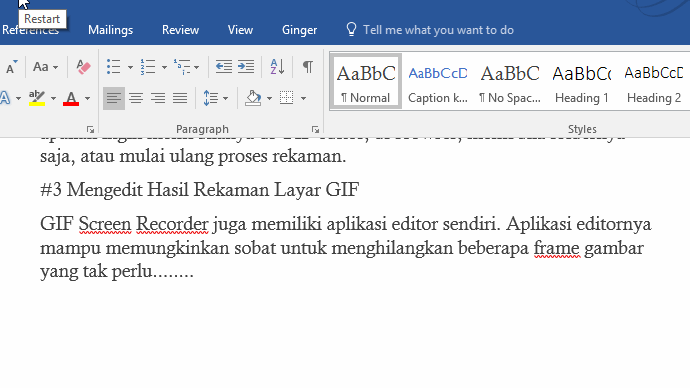The width and height of the screenshot is (690, 388).
Task: Click the Numbering list icon
Action: click(x=148, y=67)
